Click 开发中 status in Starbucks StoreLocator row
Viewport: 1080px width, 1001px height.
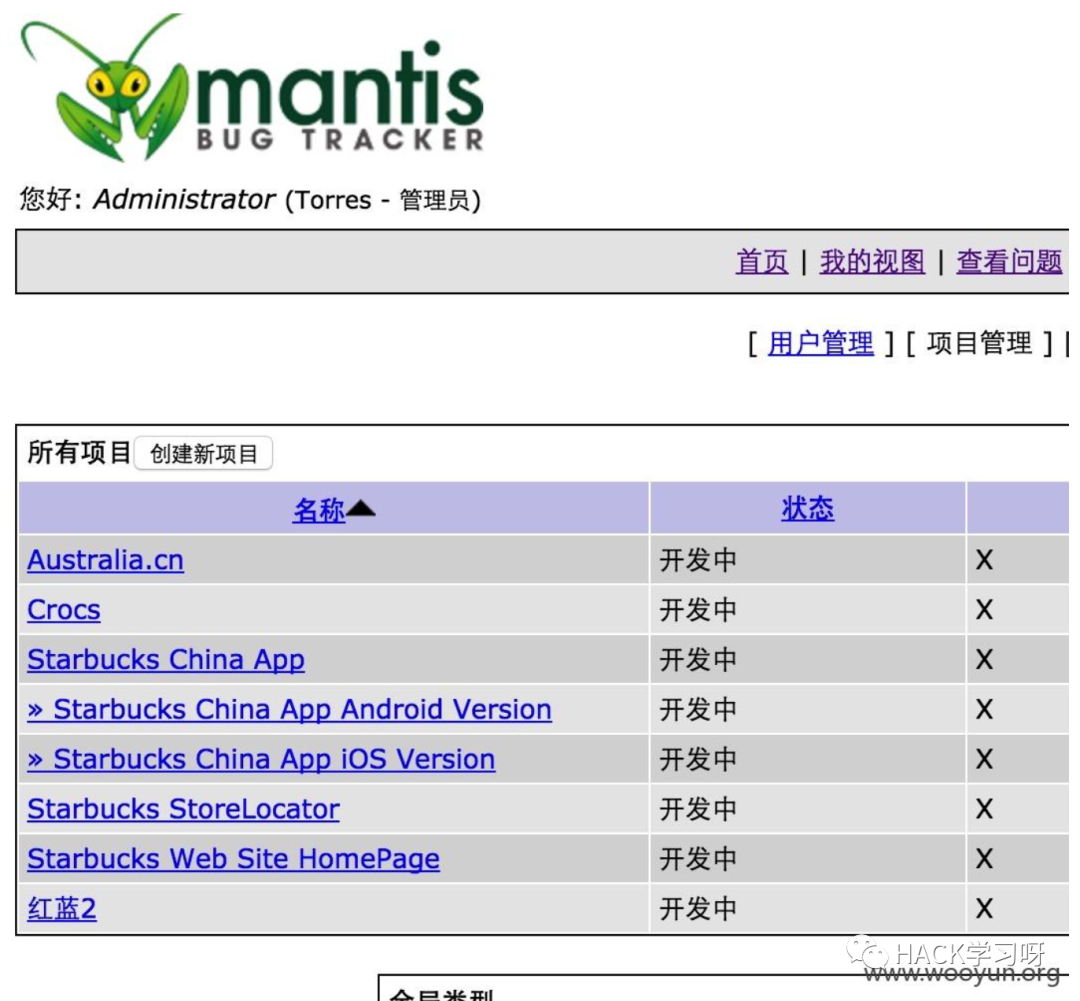pyautogui.click(x=698, y=809)
